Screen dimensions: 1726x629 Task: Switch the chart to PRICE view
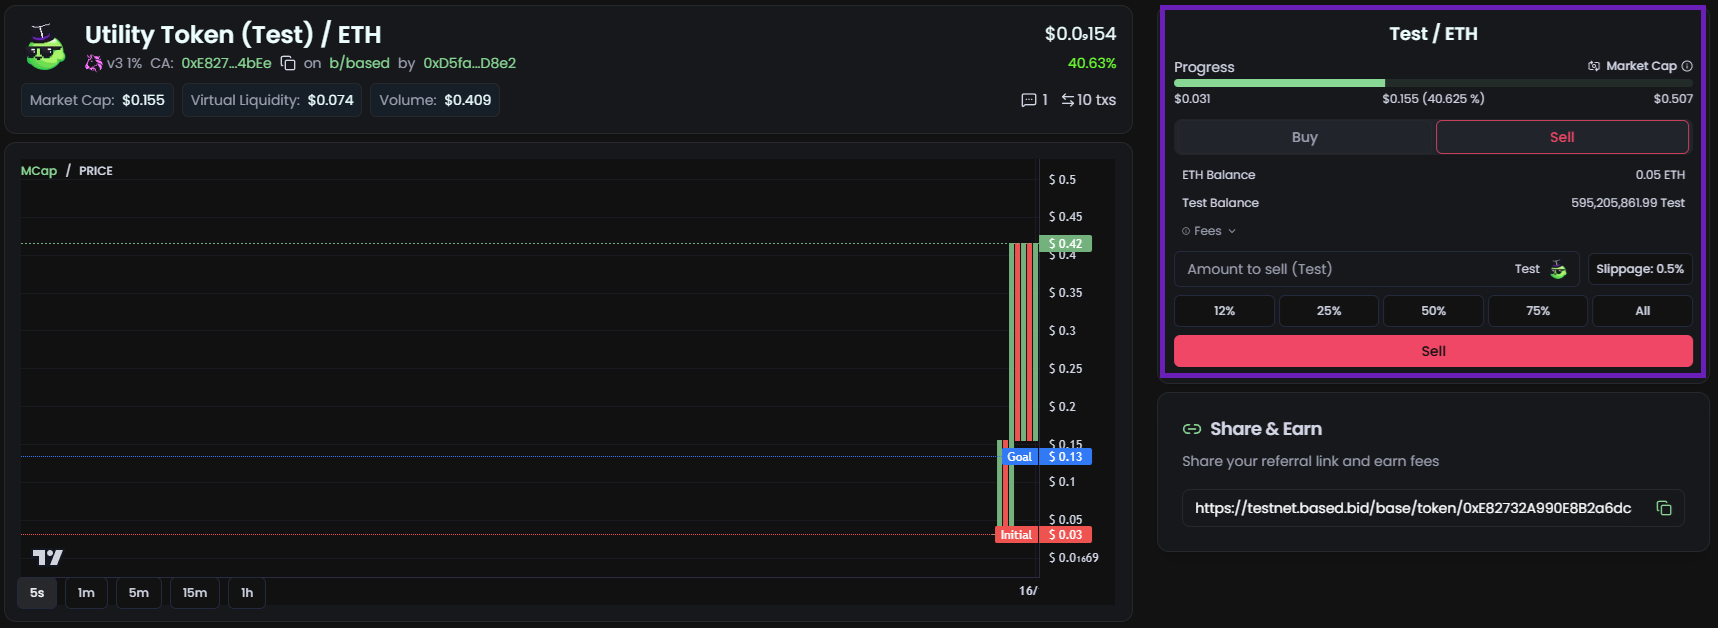(x=96, y=171)
